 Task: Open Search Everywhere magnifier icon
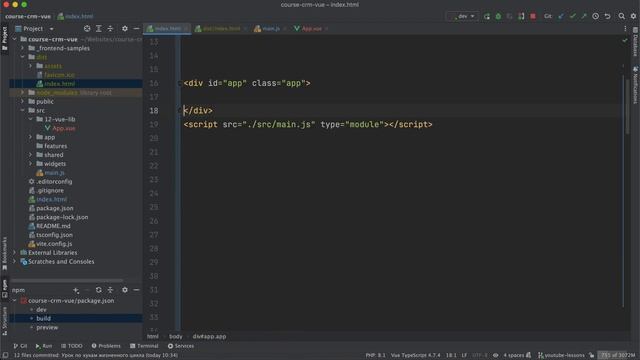[622, 16]
